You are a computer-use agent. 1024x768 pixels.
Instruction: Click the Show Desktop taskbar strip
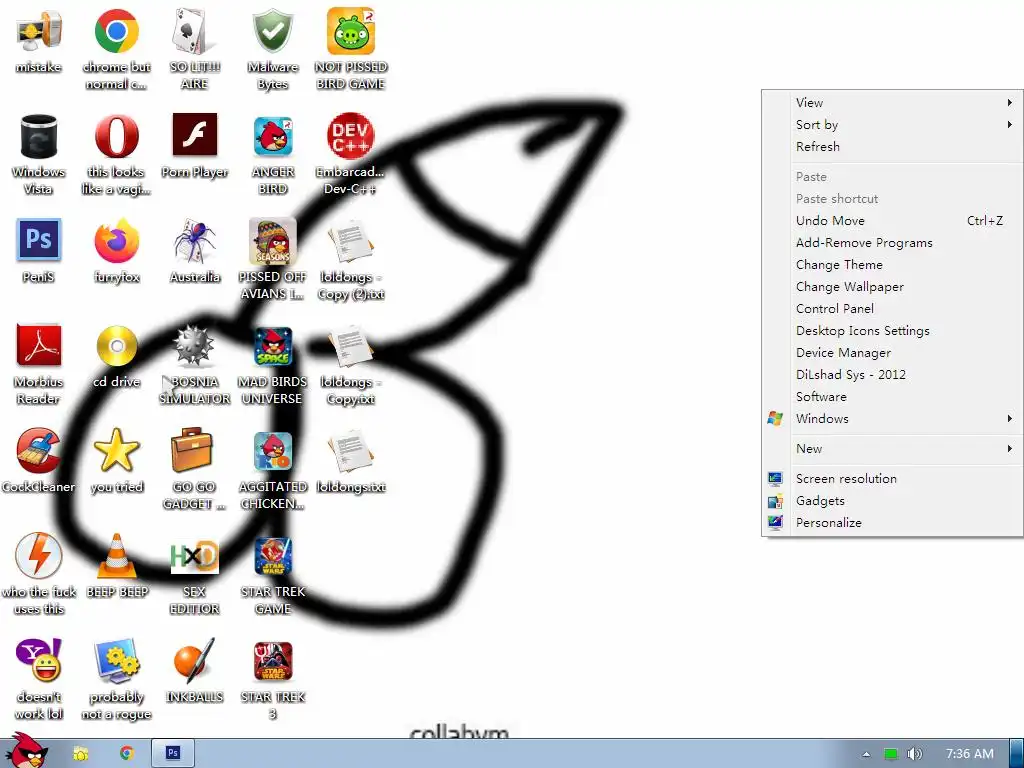[x=1017, y=754]
